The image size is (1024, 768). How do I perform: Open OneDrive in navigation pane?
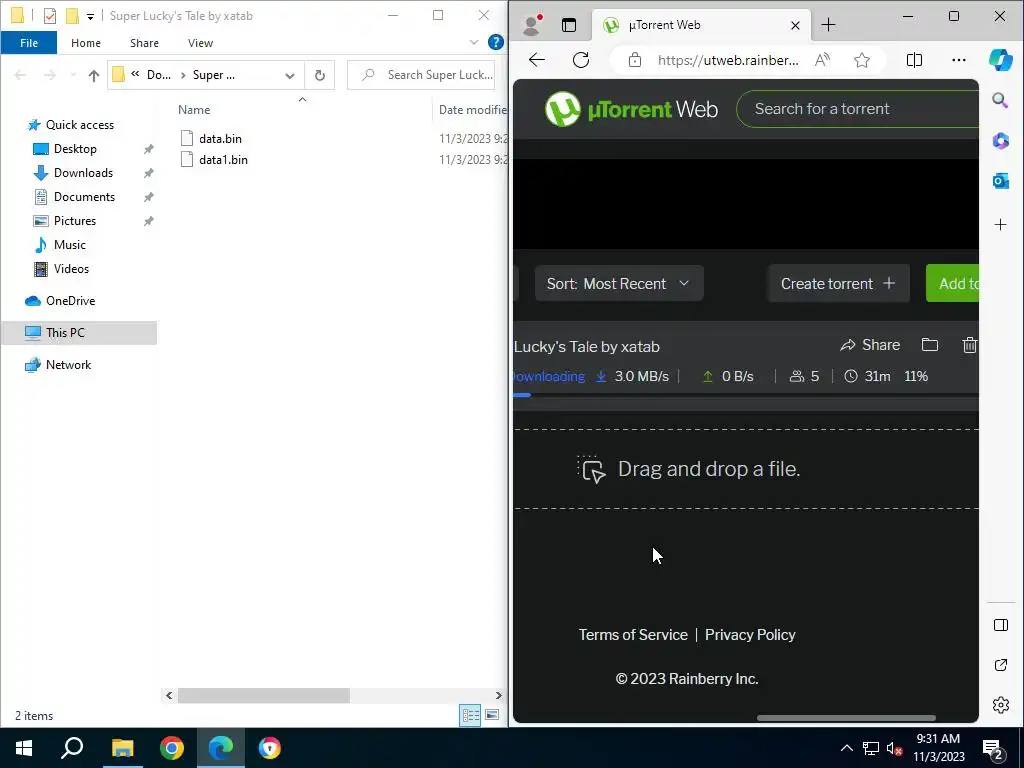point(70,300)
